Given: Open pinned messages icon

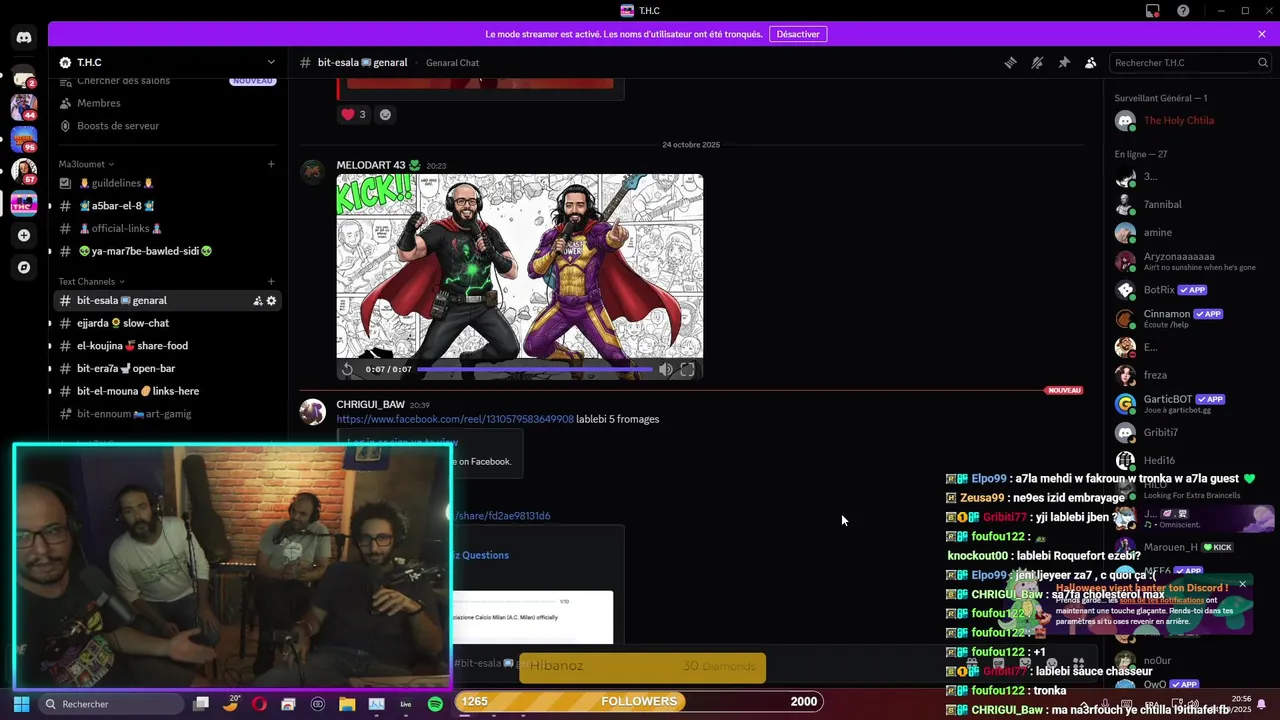Looking at the screenshot, I should pyautogui.click(x=1064, y=62).
